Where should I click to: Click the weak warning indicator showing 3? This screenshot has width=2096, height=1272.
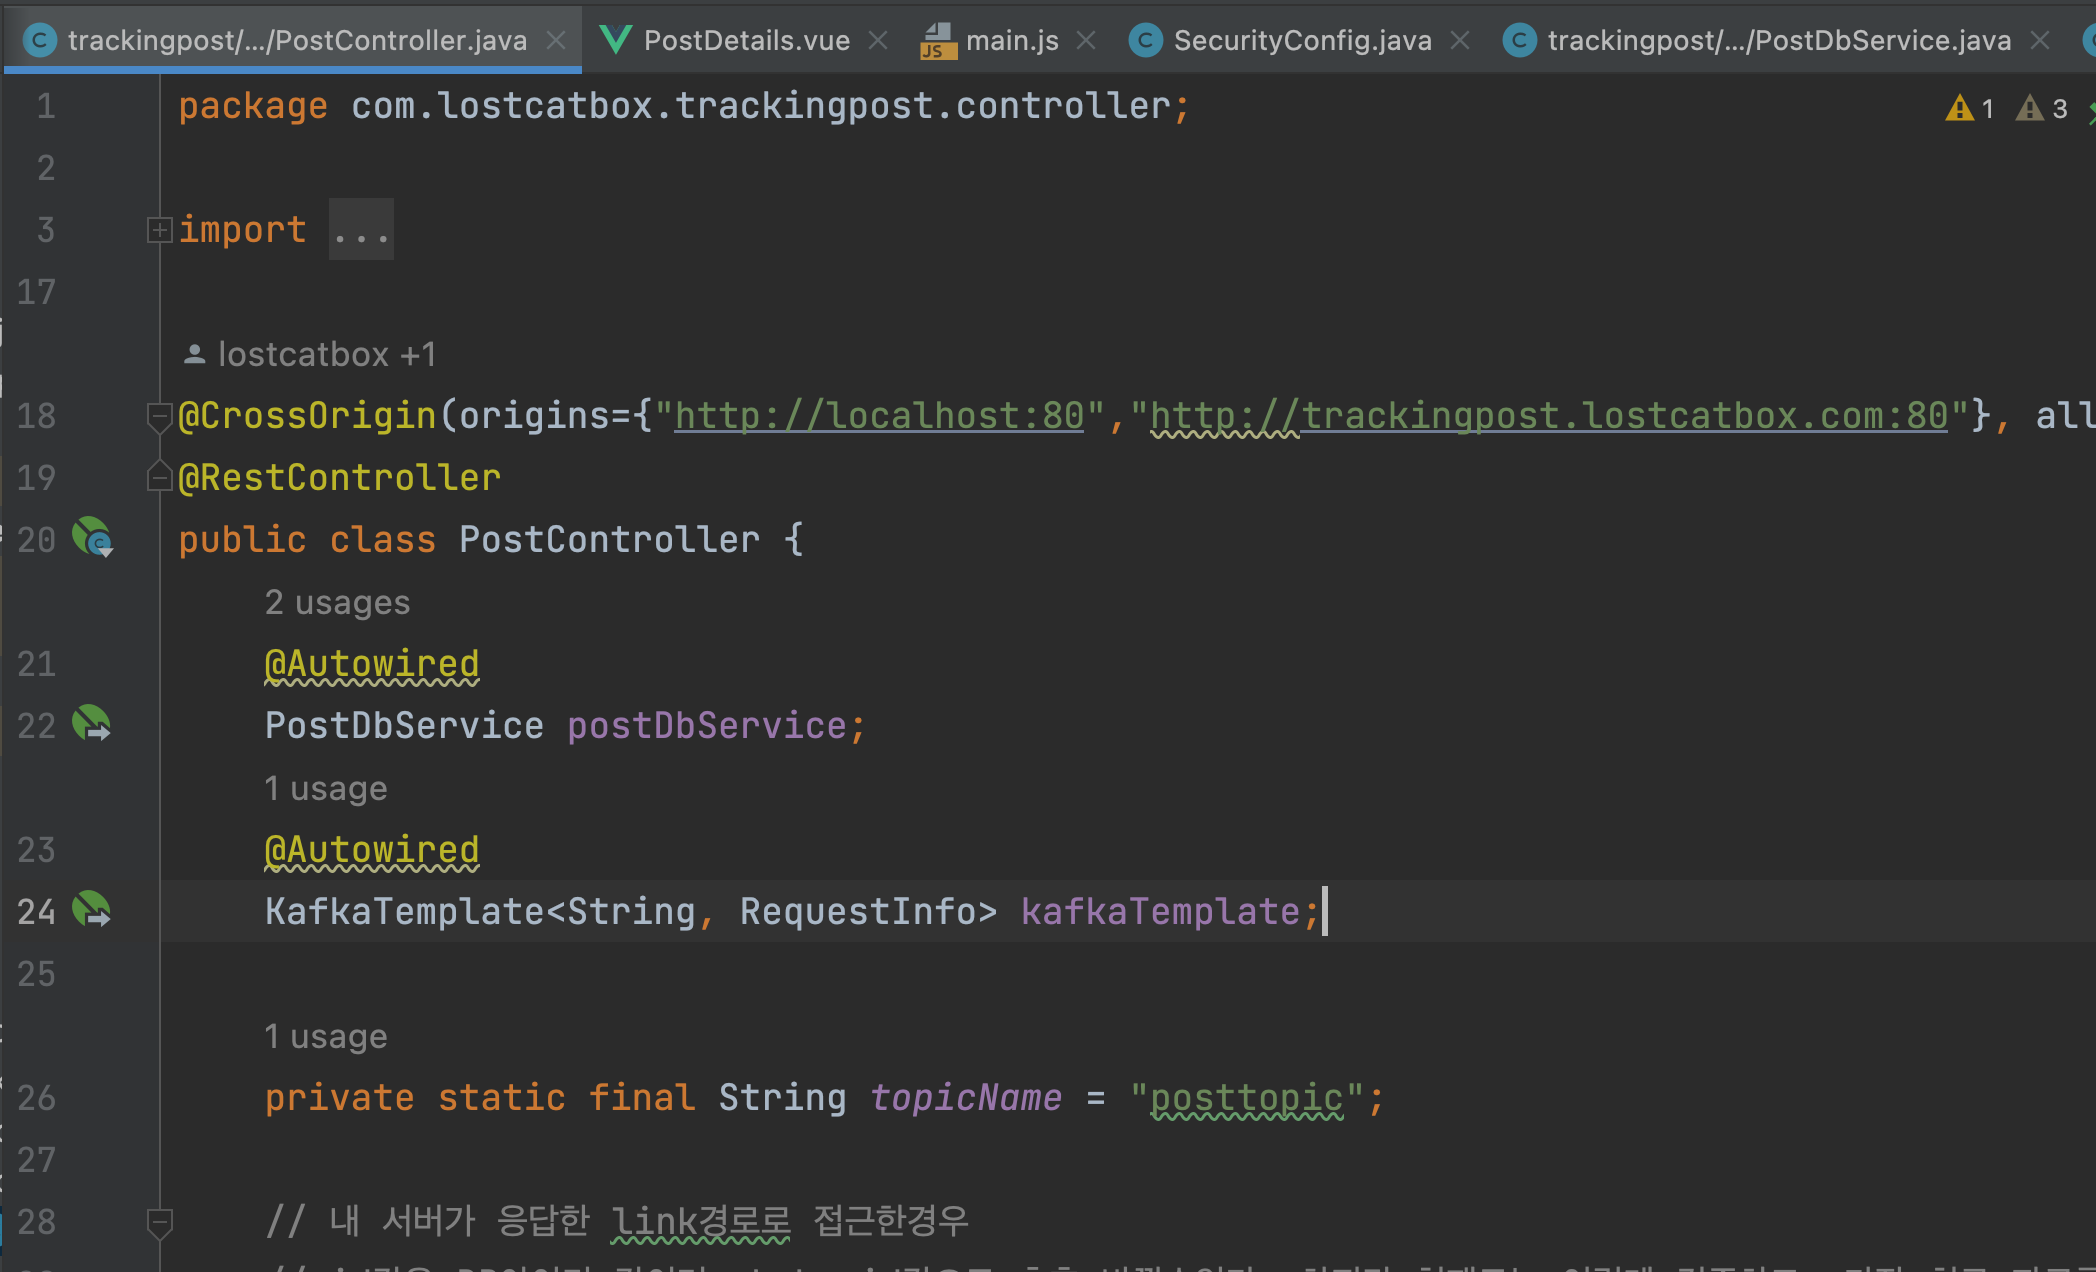coord(2040,108)
